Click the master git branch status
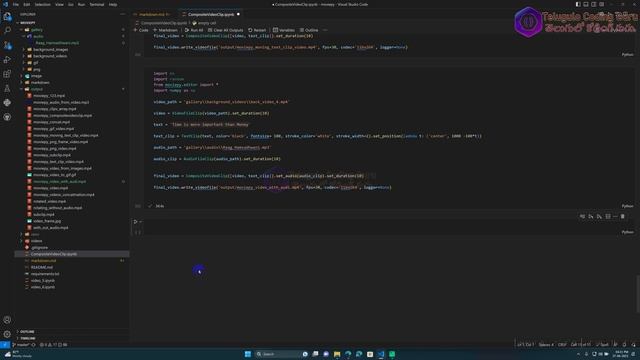This screenshot has height=360, width=640. [x=22, y=345]
